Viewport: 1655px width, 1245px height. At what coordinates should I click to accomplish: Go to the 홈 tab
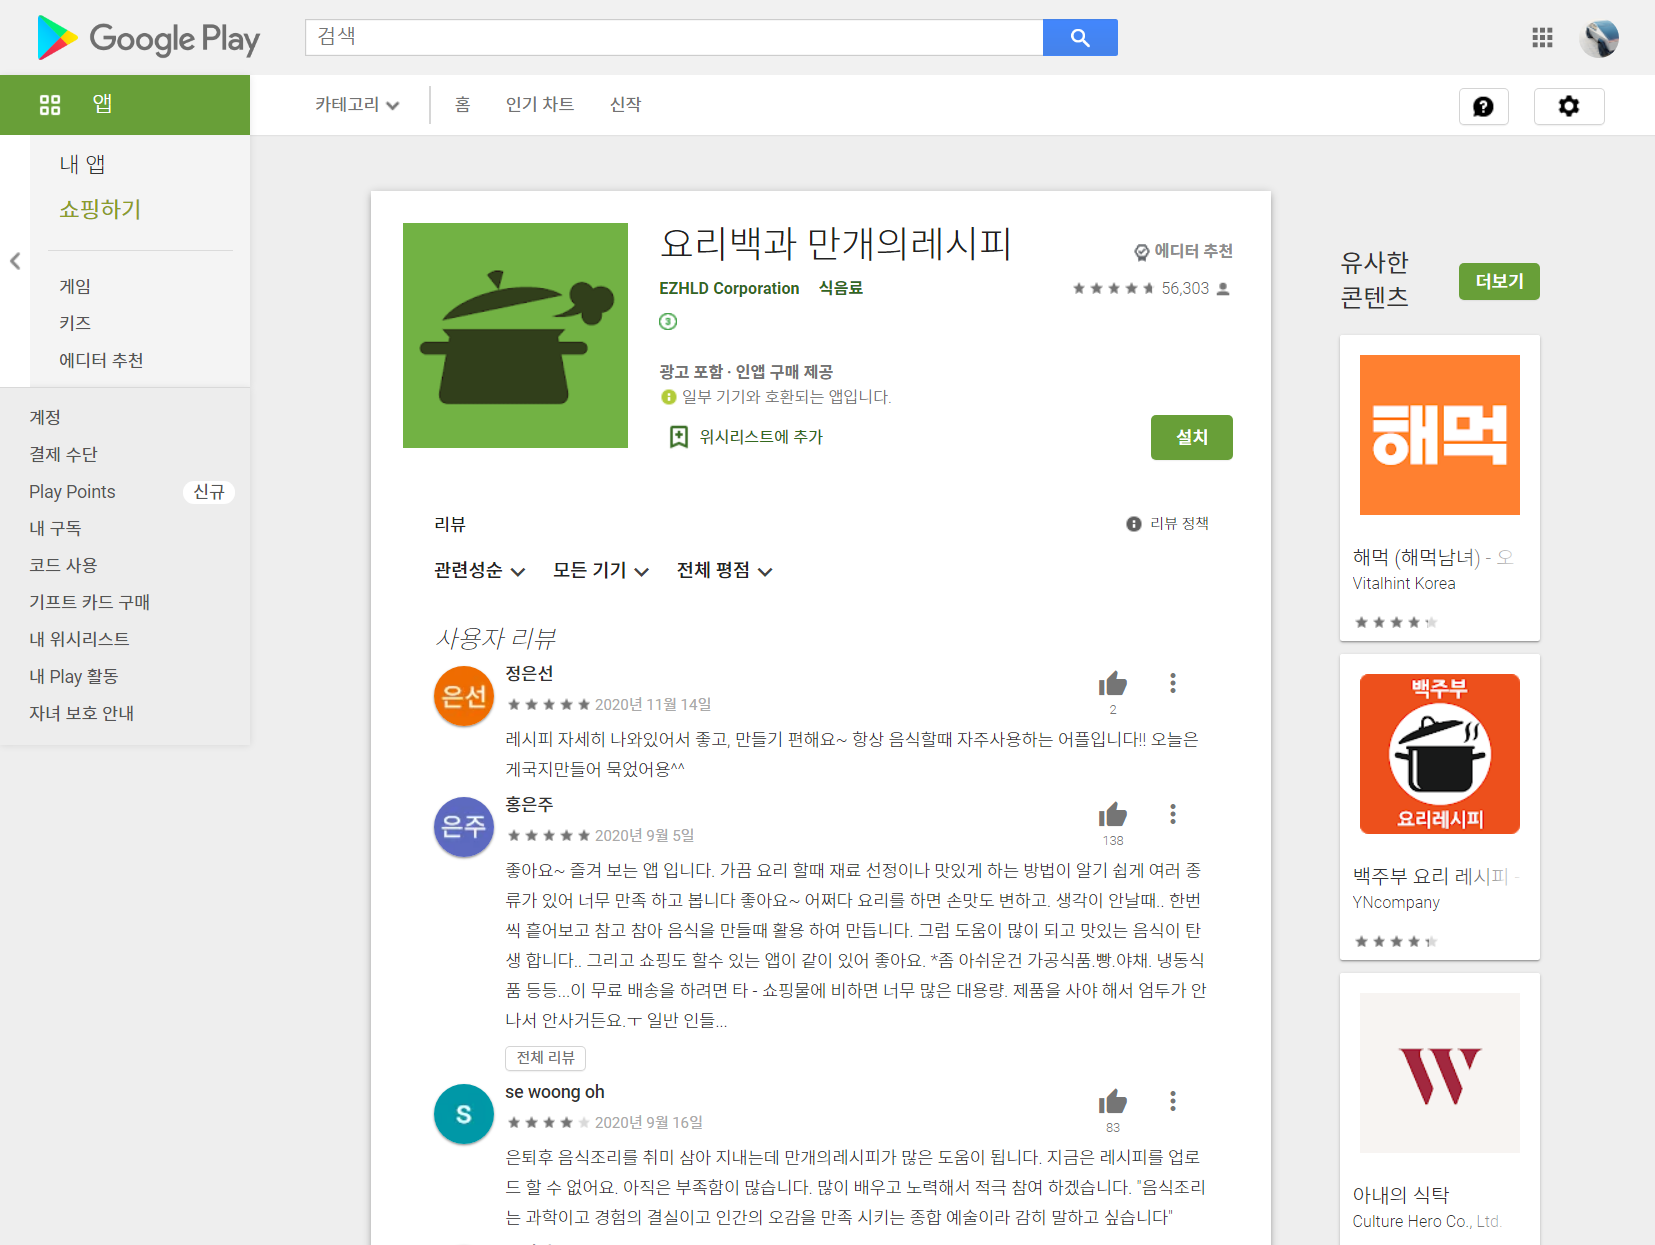click(x=462, y=105)
